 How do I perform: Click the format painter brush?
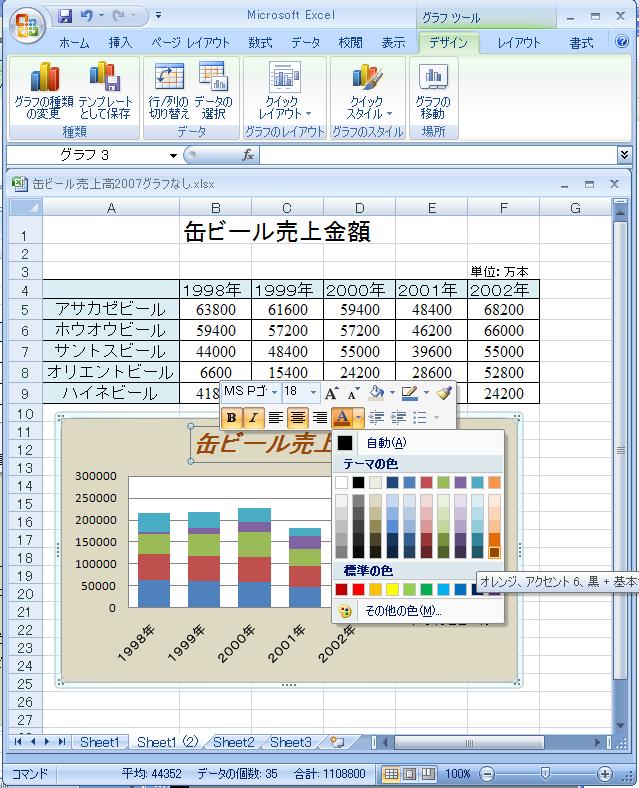(x=444, y=393)
